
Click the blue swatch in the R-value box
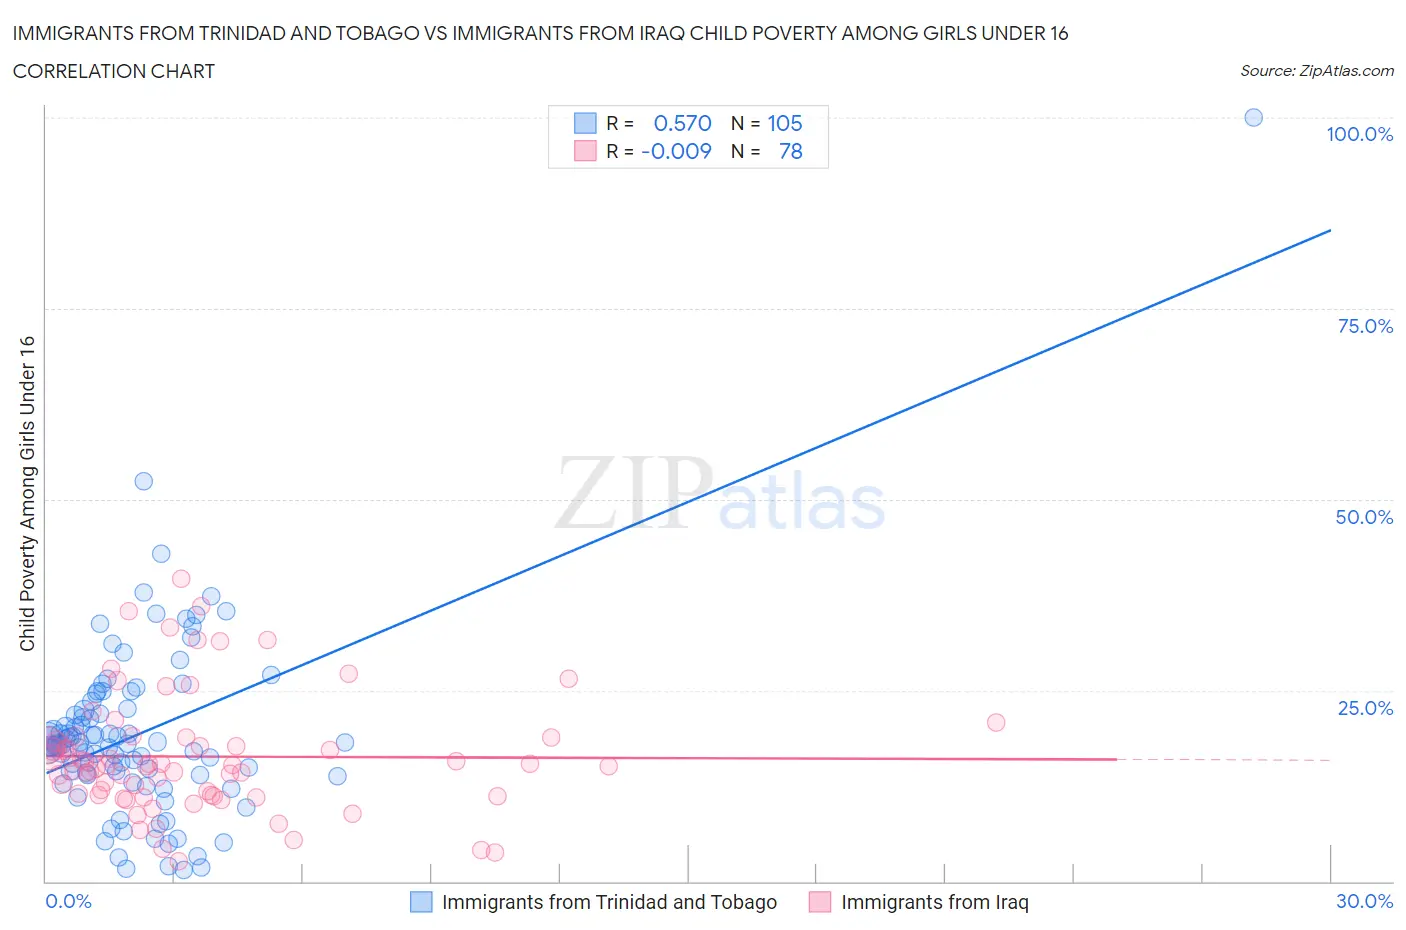pyautogui.click(x=584, y=123)
